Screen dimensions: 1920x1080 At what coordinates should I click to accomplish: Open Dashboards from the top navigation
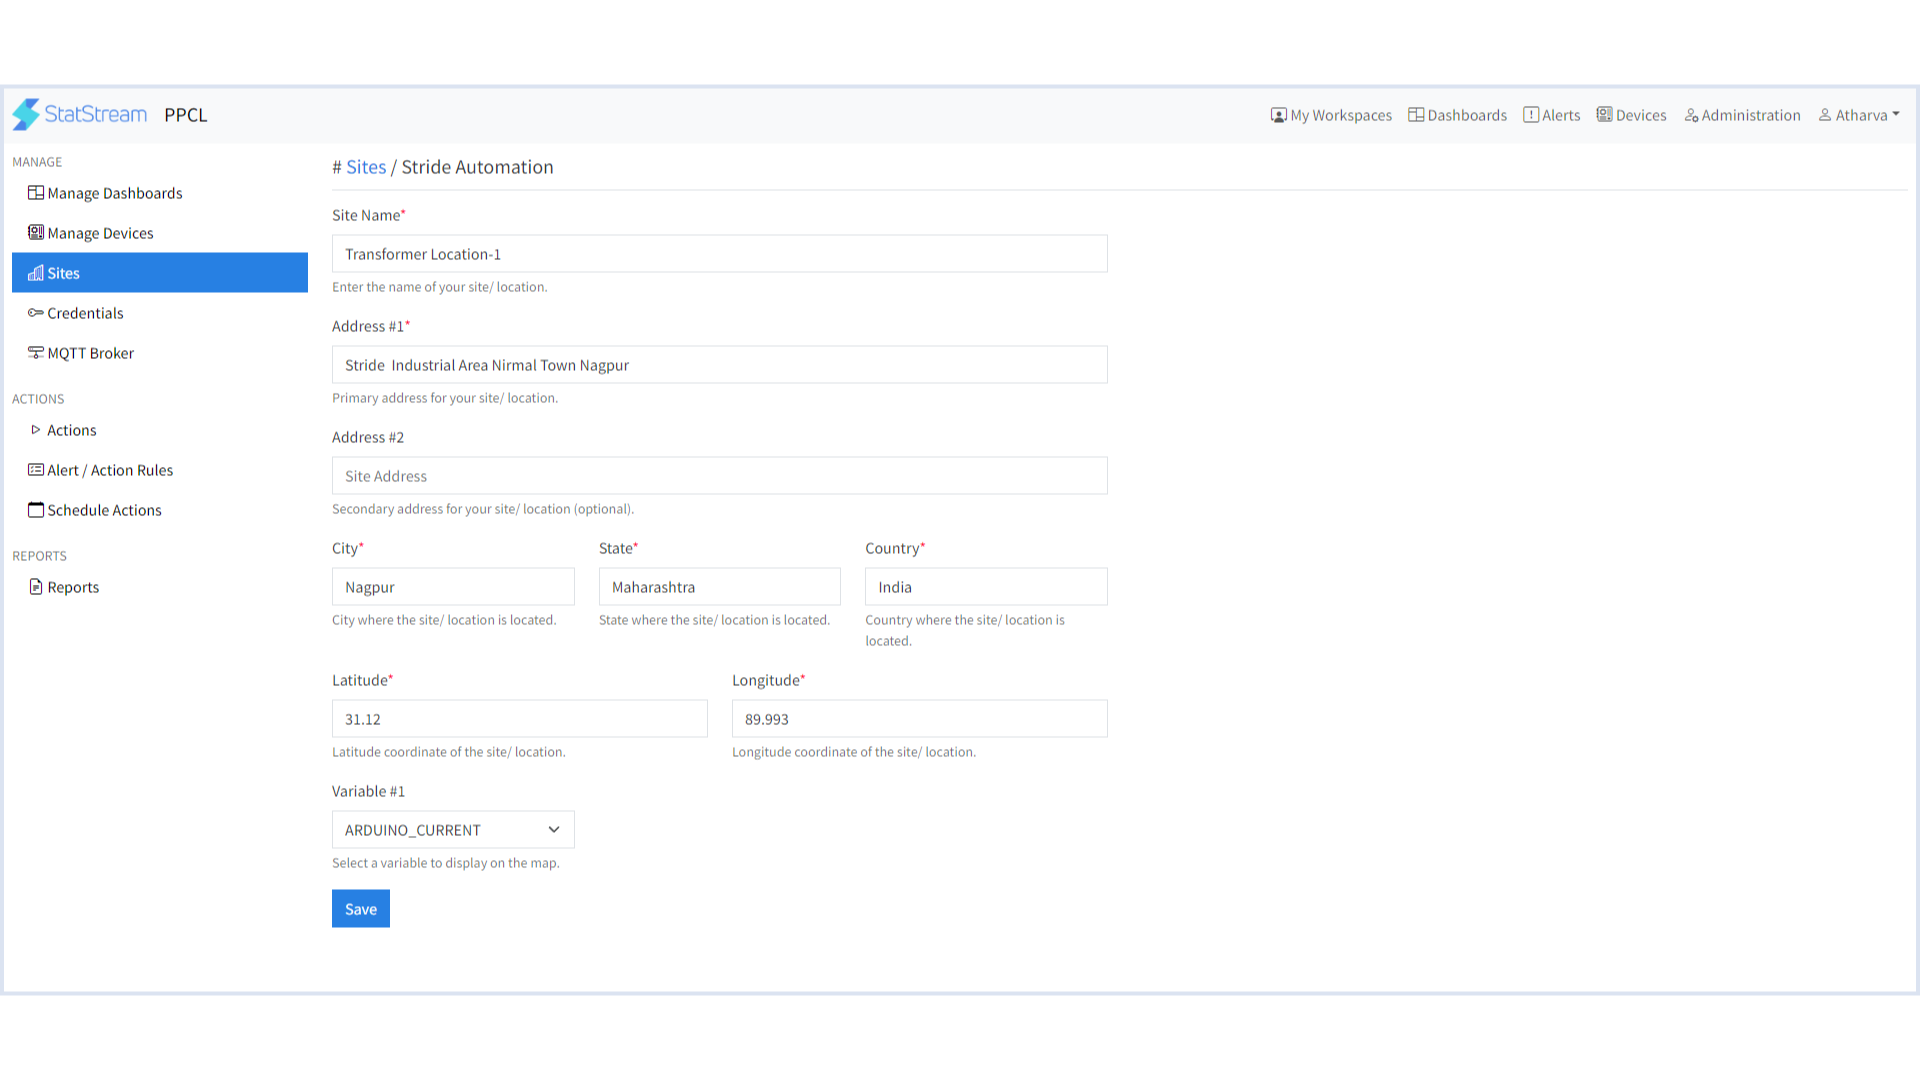(x=1457, y=115)
